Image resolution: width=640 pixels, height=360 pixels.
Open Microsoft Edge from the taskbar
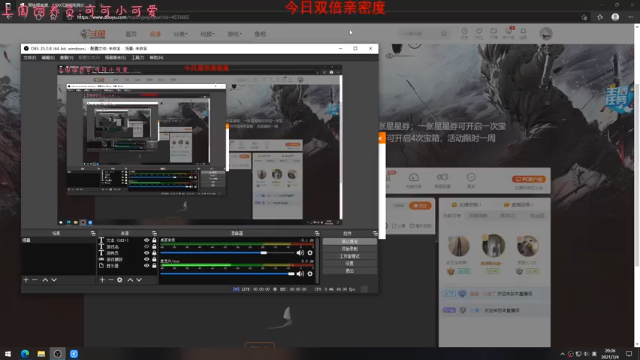pos(25,353)
